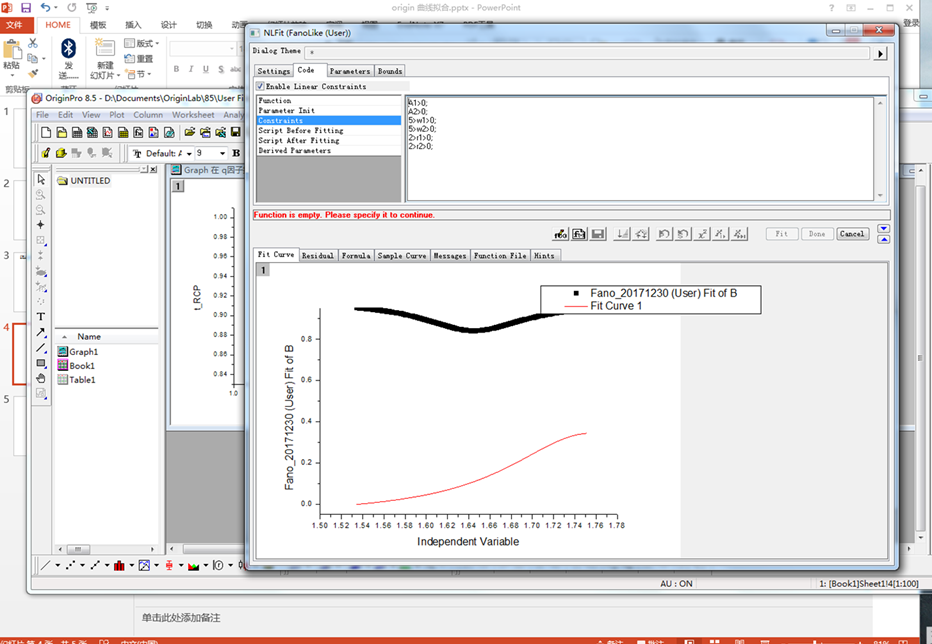Click the New Project icon in OriginPro

coord(46,133)
